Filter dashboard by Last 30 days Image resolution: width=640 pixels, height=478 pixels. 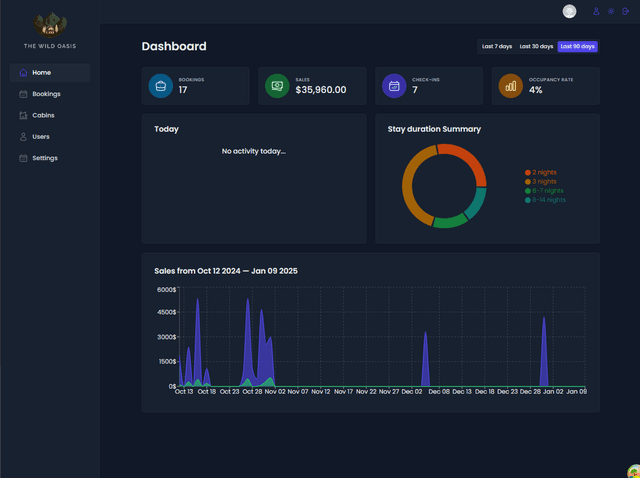click(536, 47)
